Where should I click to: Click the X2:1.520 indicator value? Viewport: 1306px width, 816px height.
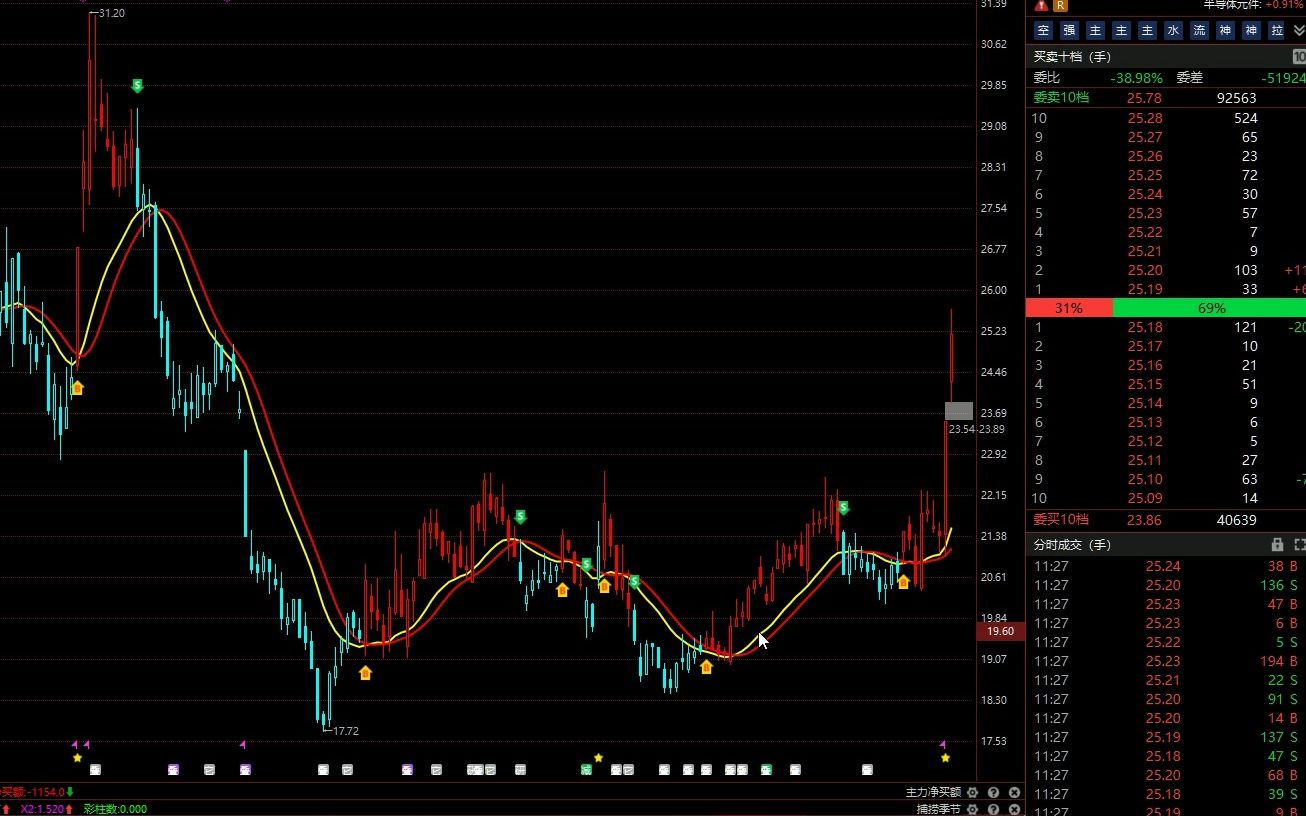(42, 809)
